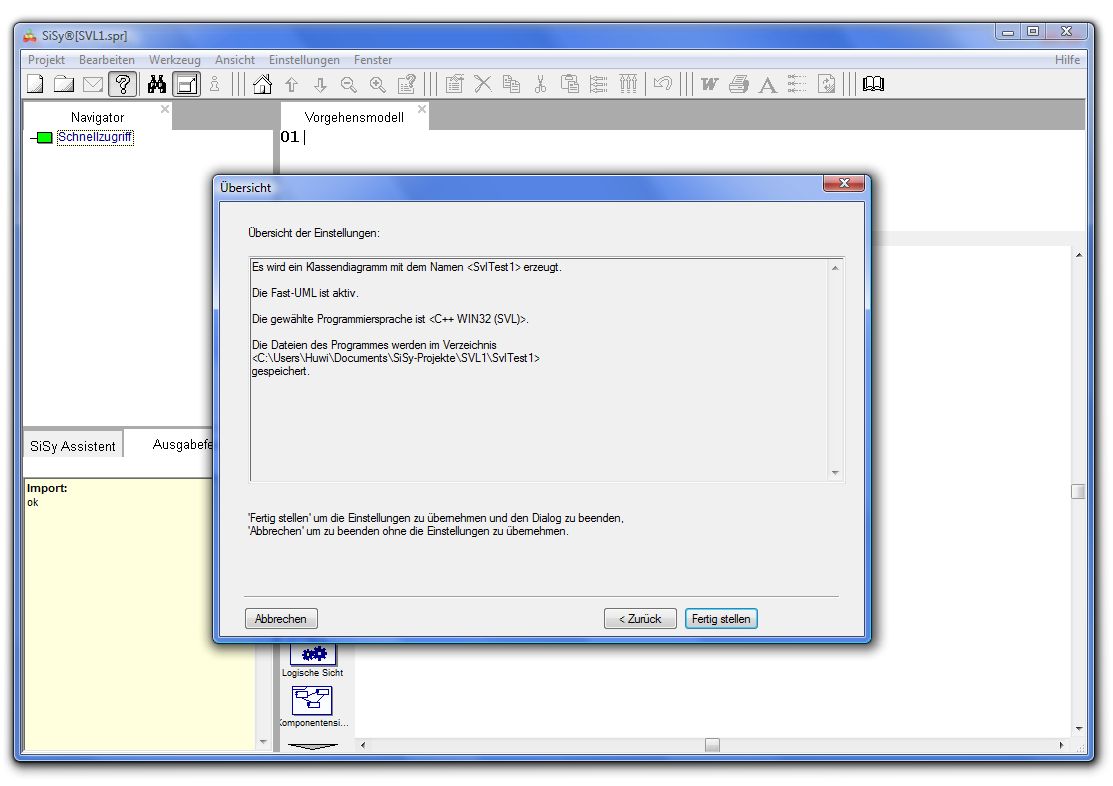The image size is (1113, 786).
Task: Click the scissors cut icon
Action: pyautogui.click(x=540, y=85)
